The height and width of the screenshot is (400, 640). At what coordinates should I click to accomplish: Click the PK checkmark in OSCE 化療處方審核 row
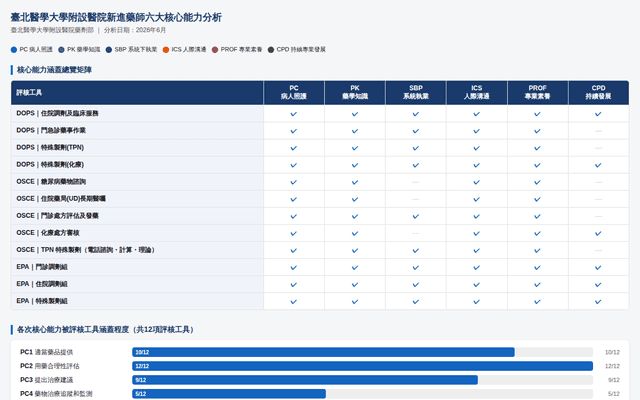(355, 233)
